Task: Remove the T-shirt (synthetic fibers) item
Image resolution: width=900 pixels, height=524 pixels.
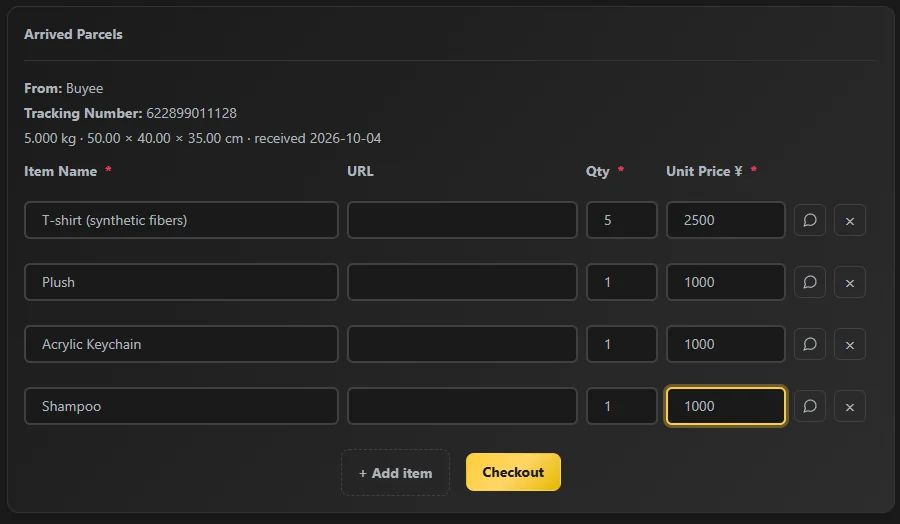Action: tap(849, 220)
